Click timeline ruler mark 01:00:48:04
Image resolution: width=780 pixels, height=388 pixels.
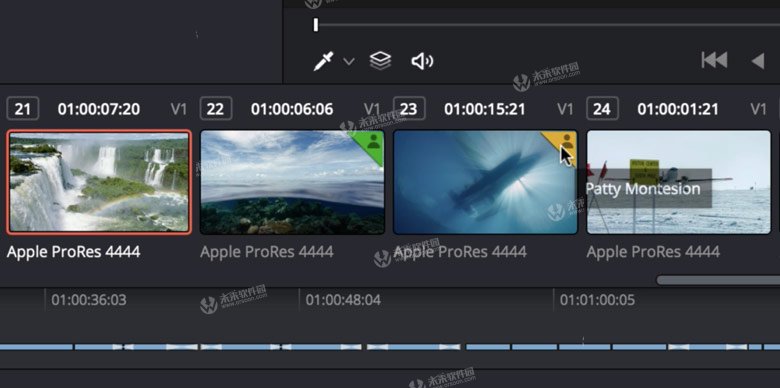(343, 300)
